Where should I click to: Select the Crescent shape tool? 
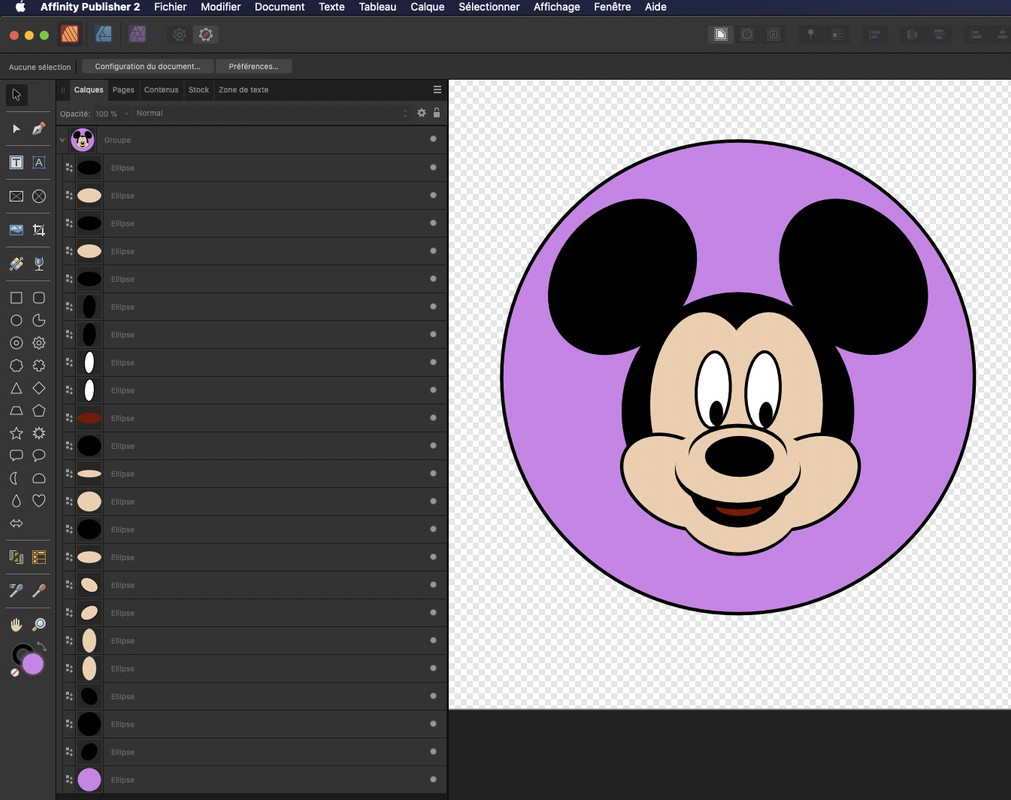coord(16,478)
